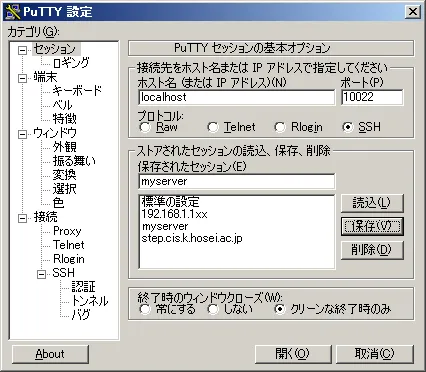Open the 端末 category
Viewport: 426px width, 372px height.
click(x=45, y=77)
